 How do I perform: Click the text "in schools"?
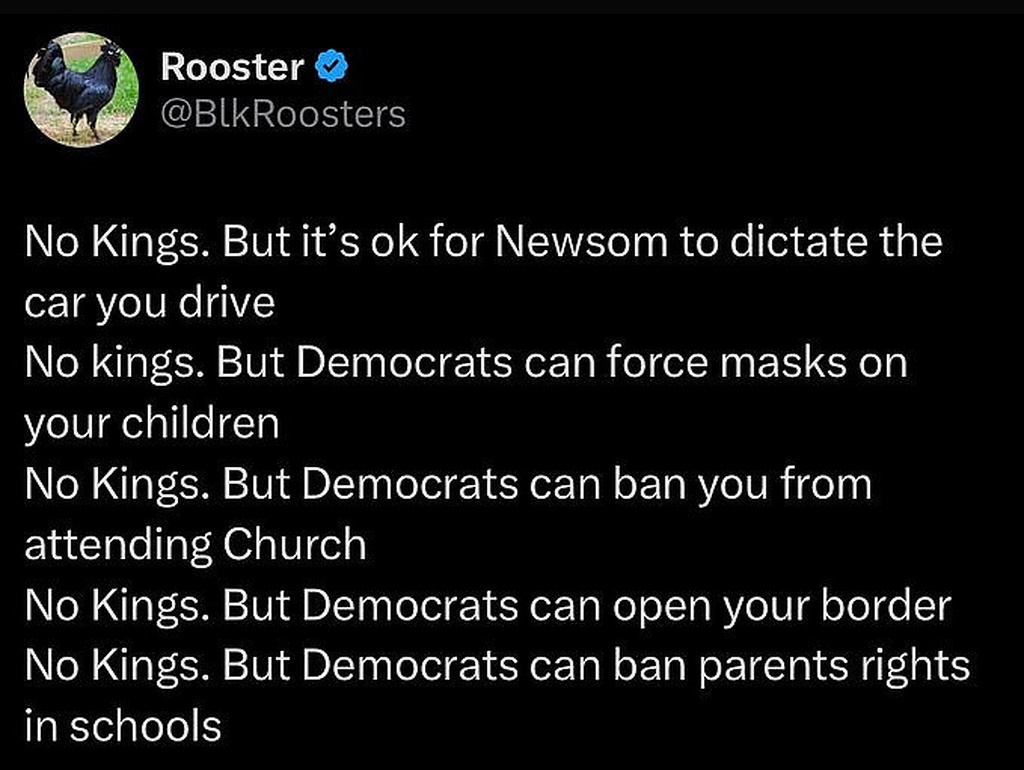pyautogui.click(x=122, y=727)
